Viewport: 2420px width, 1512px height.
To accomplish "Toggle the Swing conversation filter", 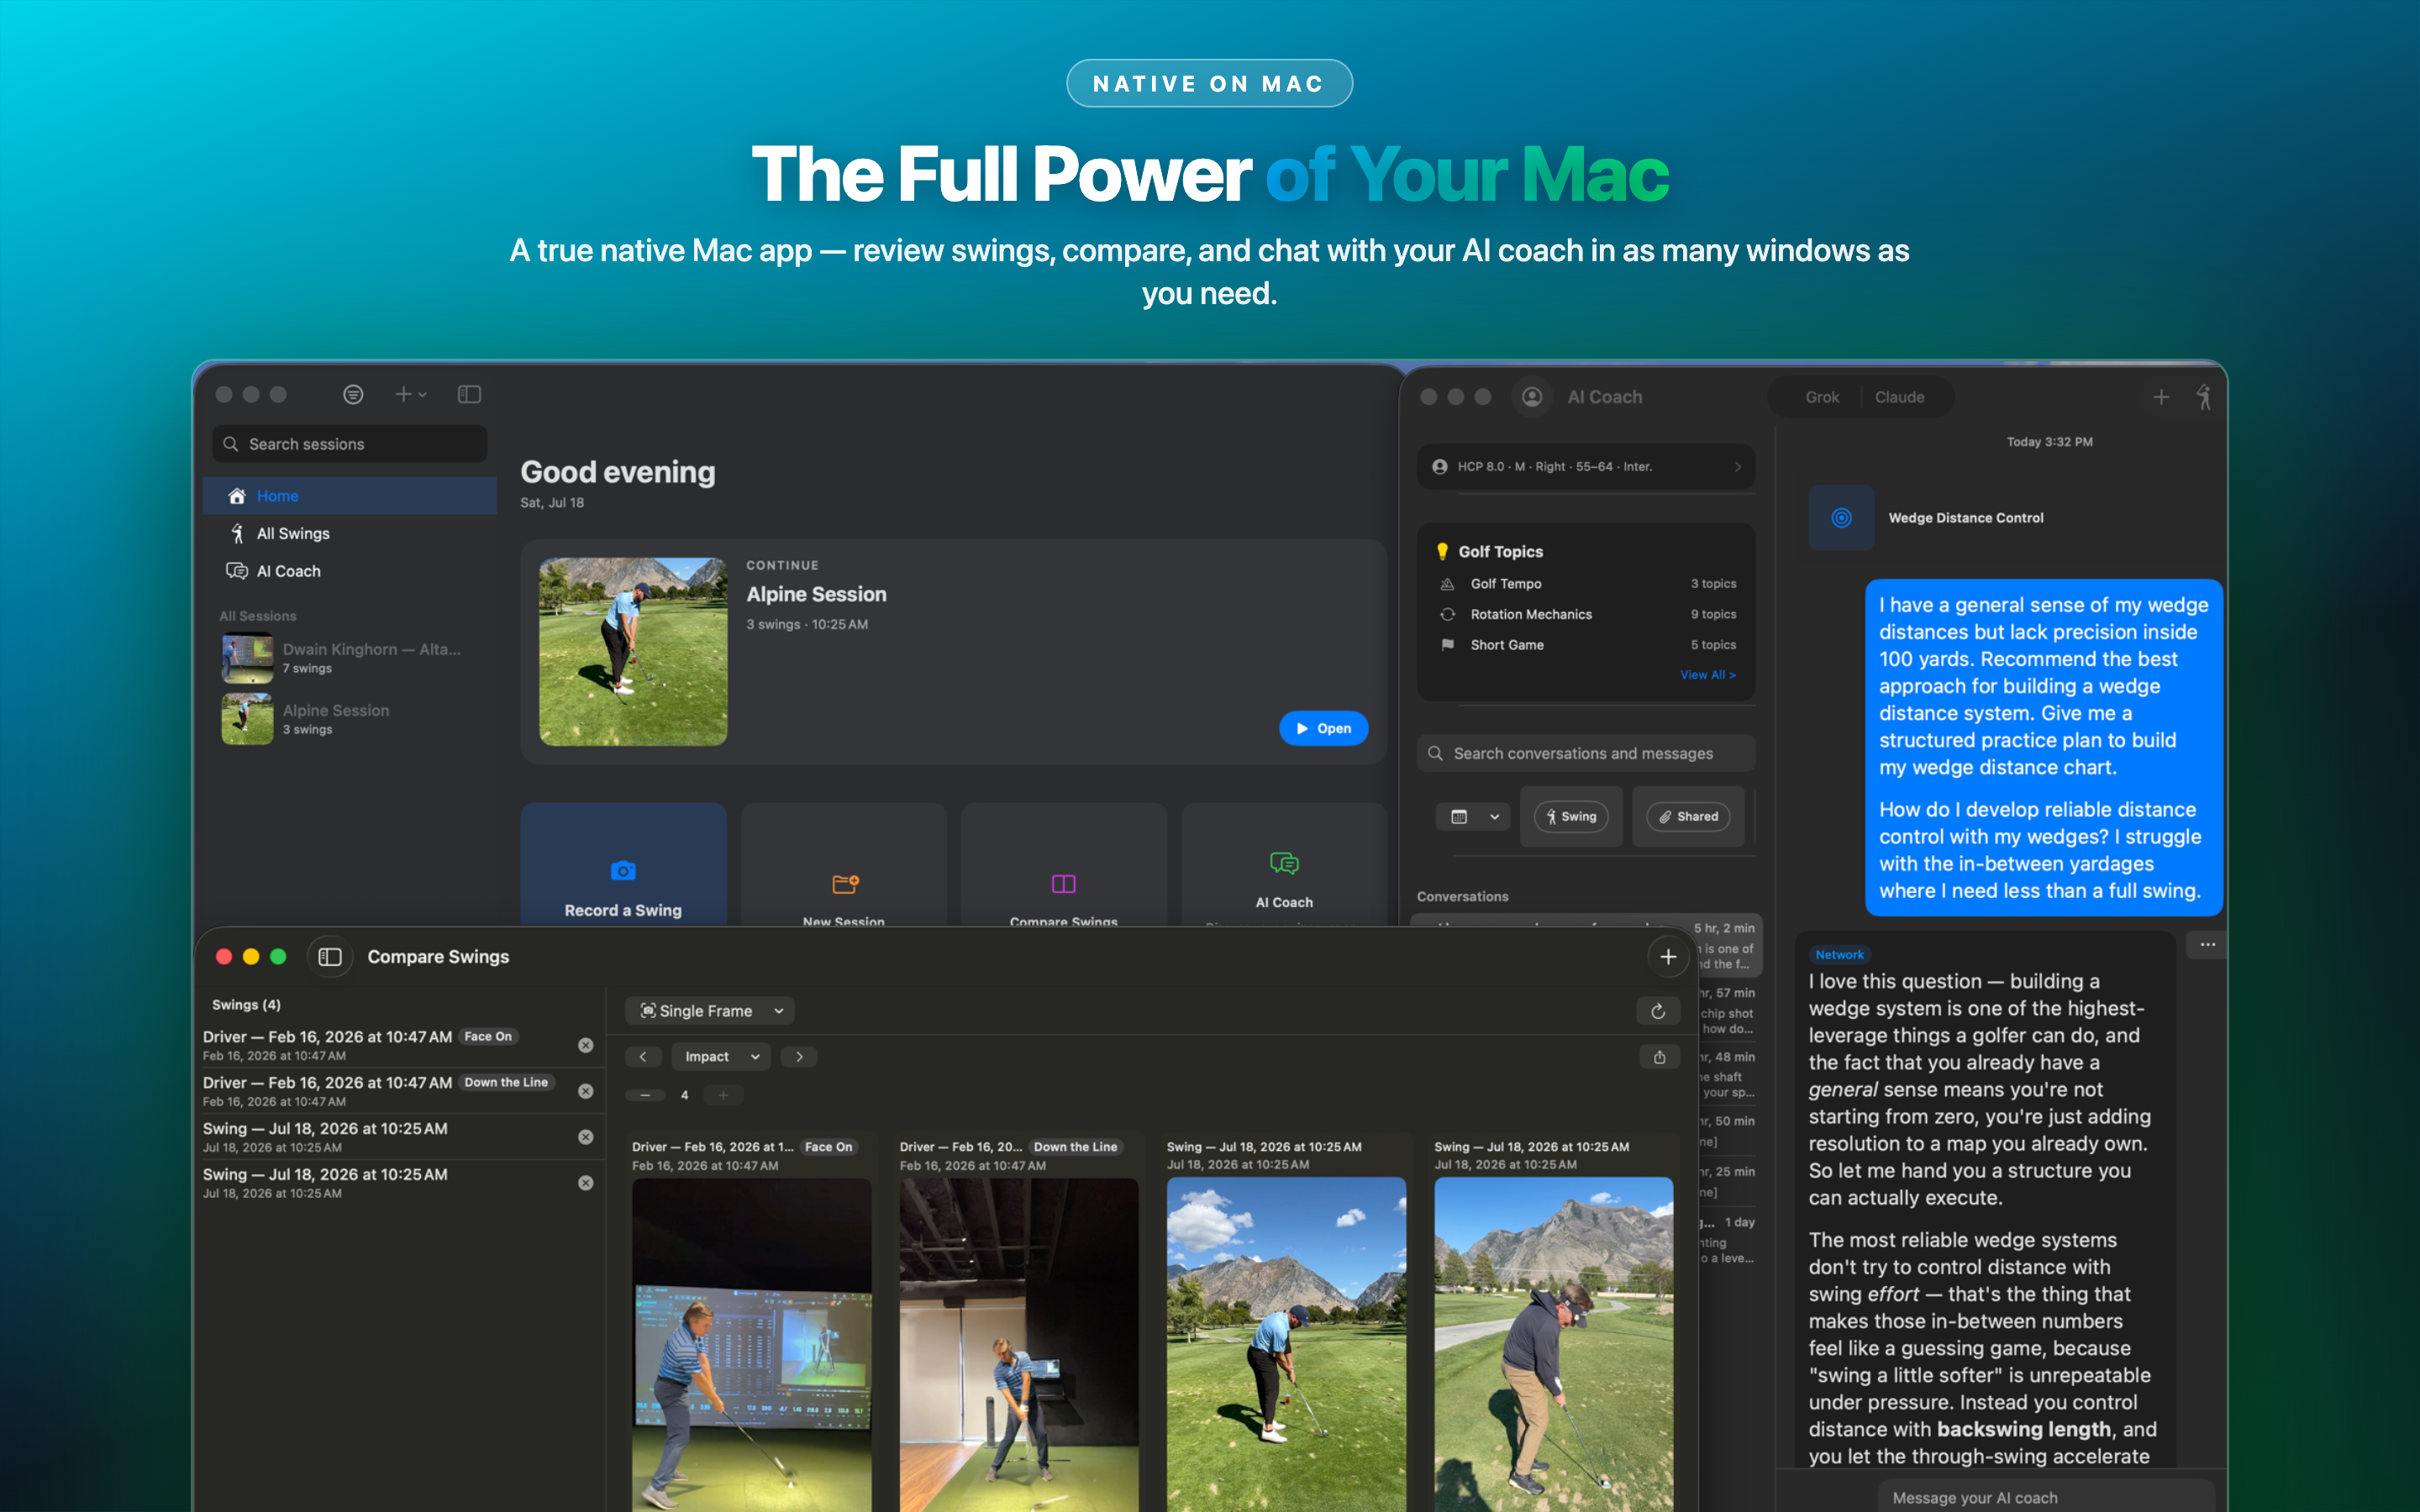I will (1570, 817).
